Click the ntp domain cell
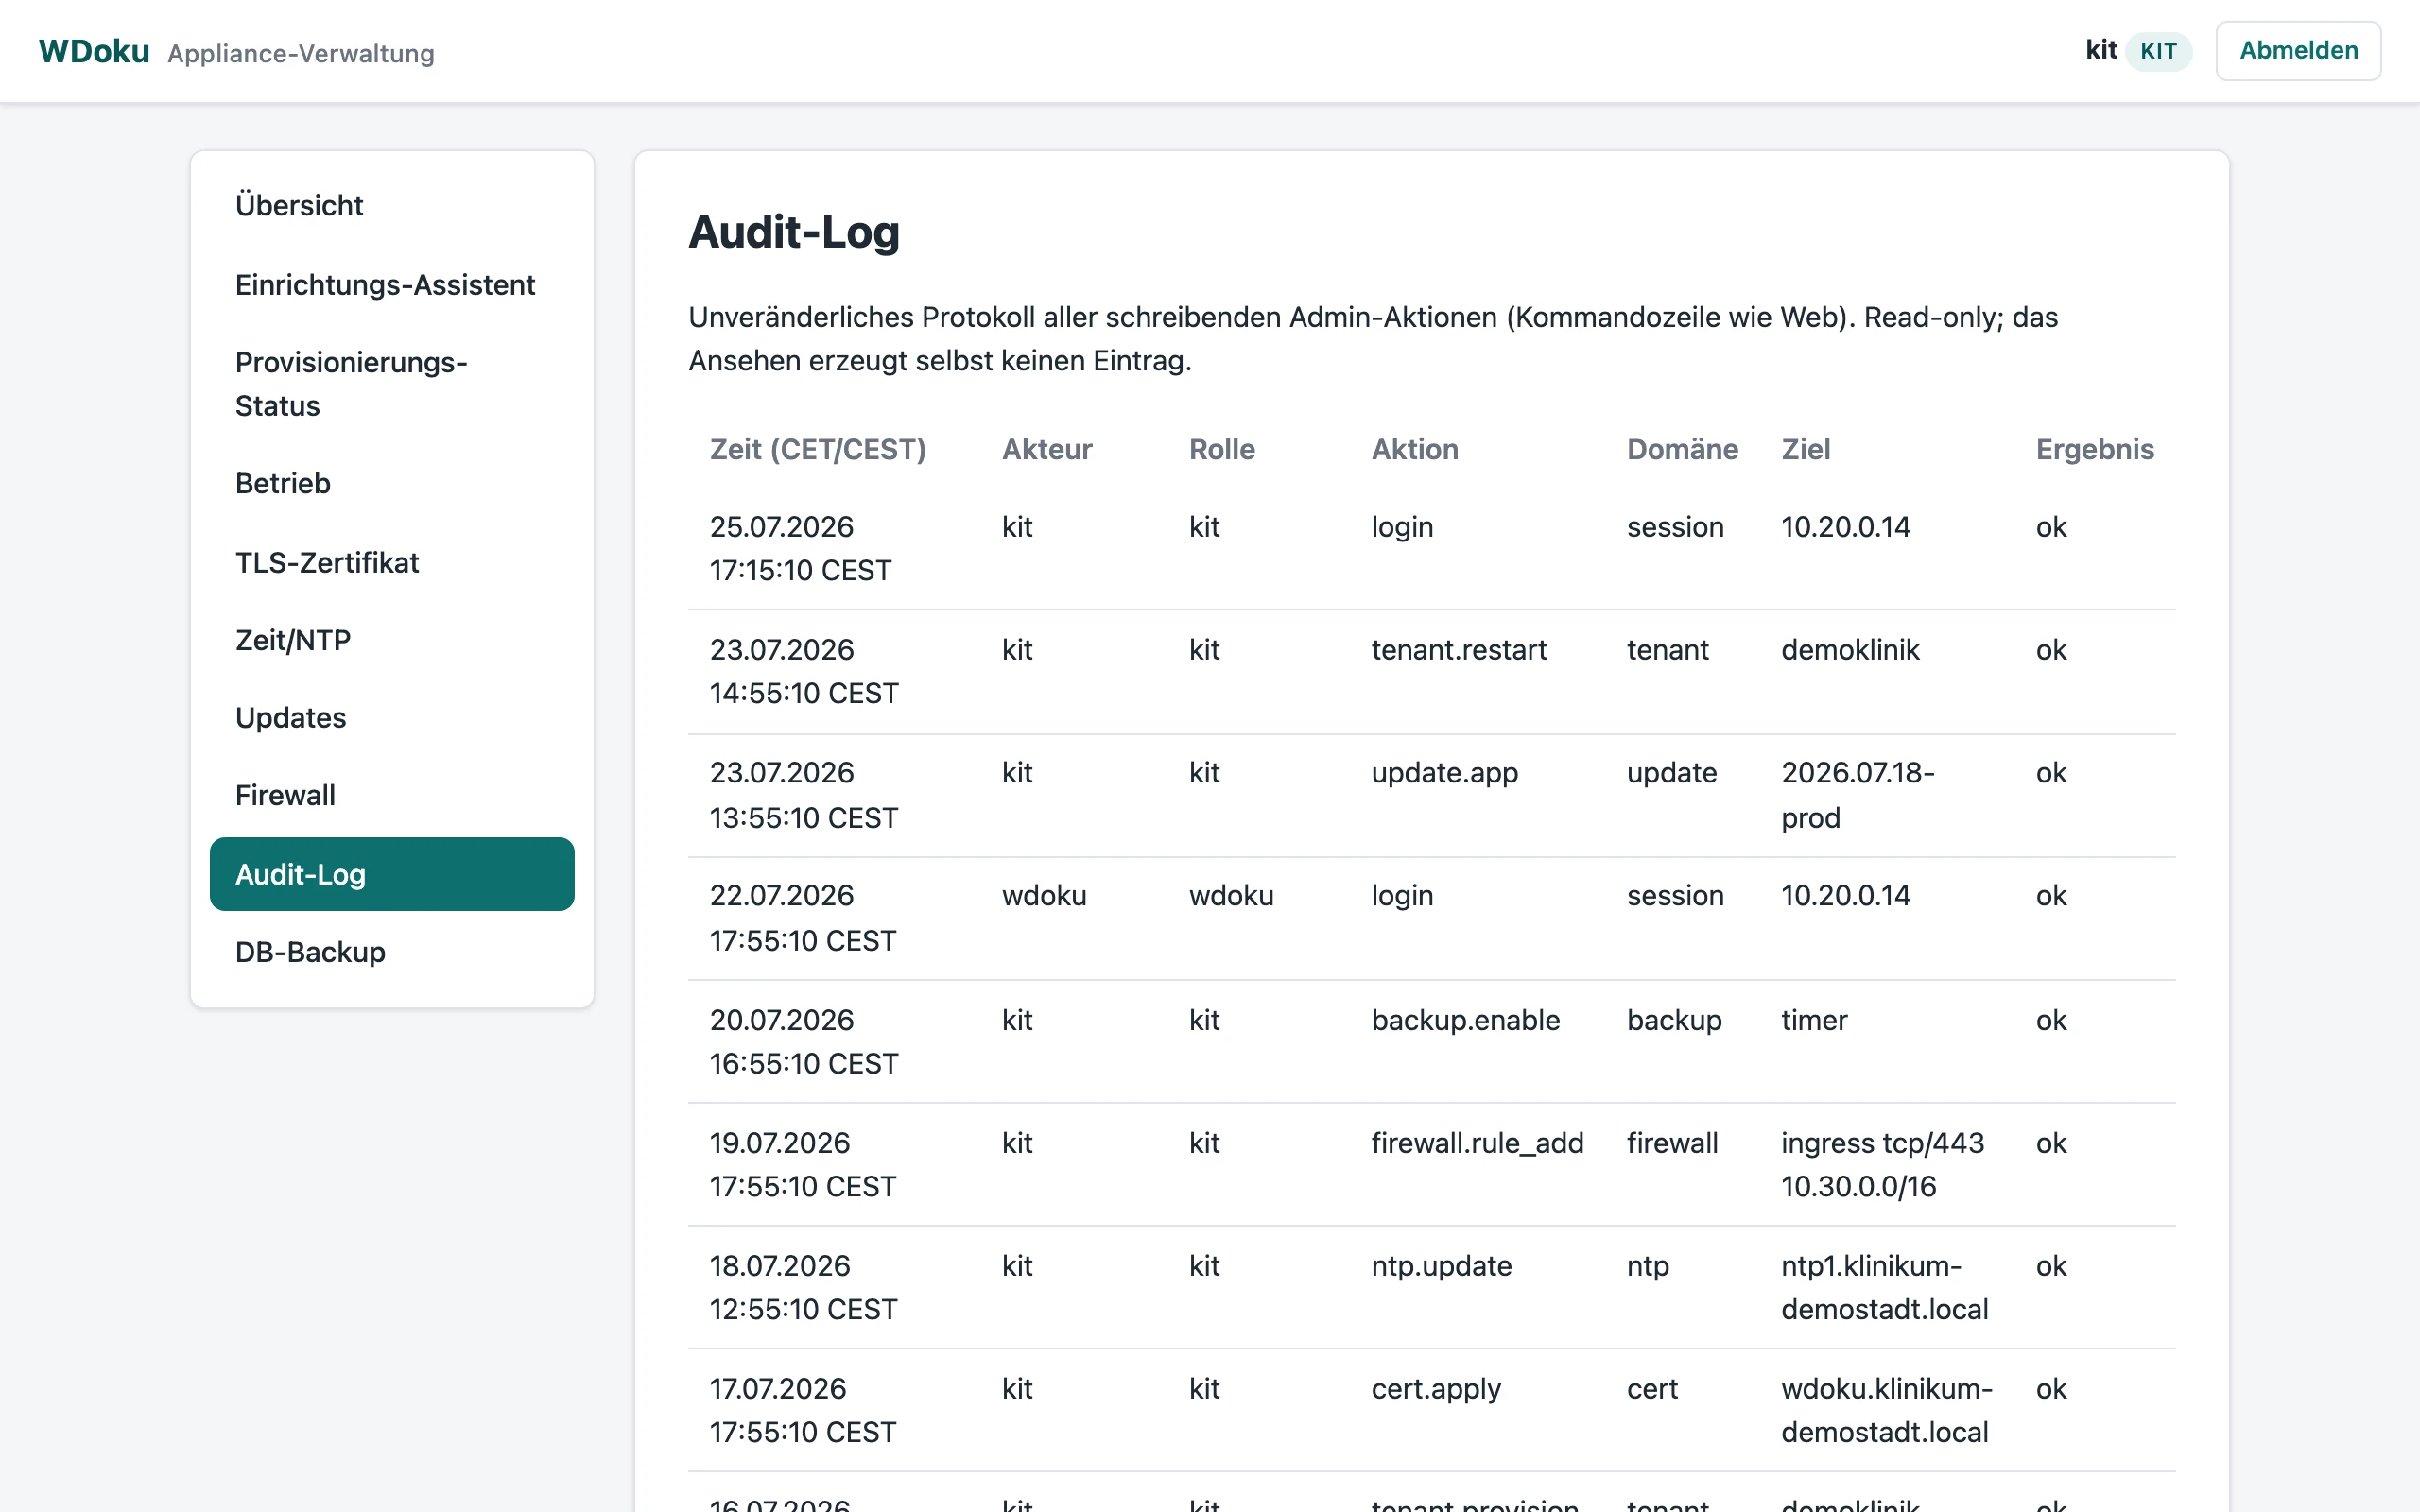 (x=1648, y=1266)
